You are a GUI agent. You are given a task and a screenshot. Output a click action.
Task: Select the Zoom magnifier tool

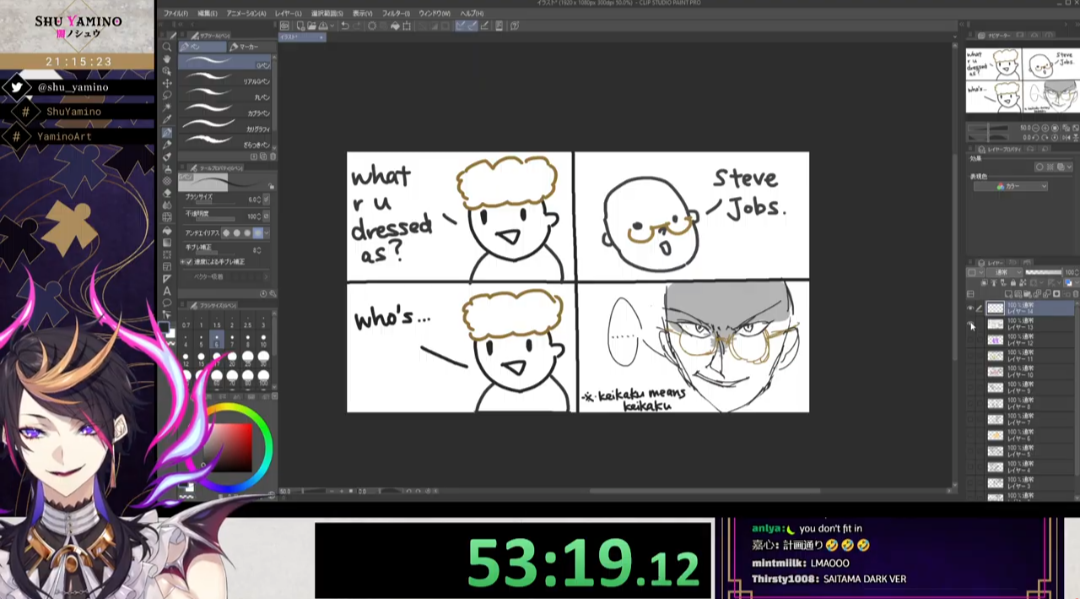(x=167, y=48)
